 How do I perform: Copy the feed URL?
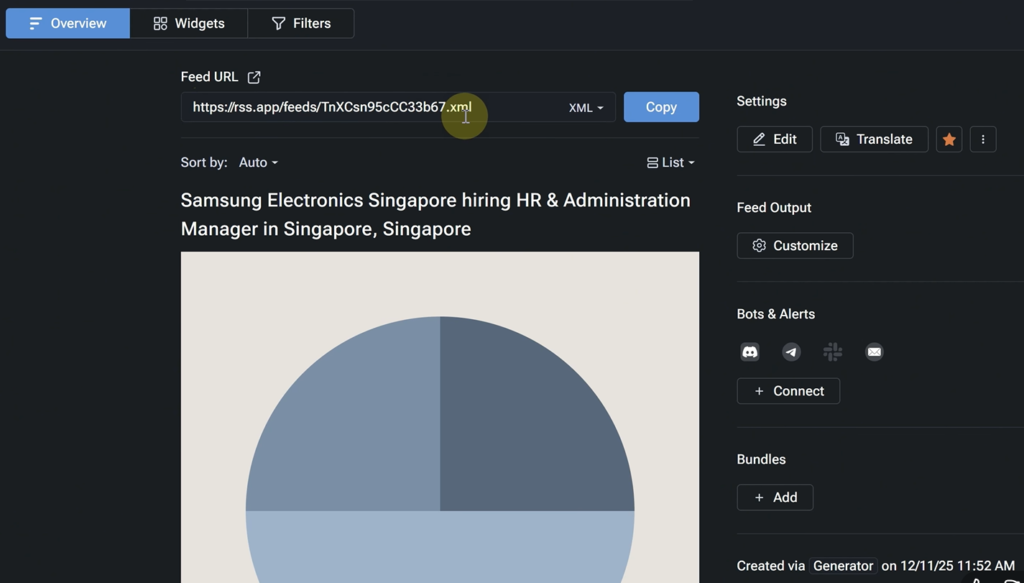click(661, 107)
